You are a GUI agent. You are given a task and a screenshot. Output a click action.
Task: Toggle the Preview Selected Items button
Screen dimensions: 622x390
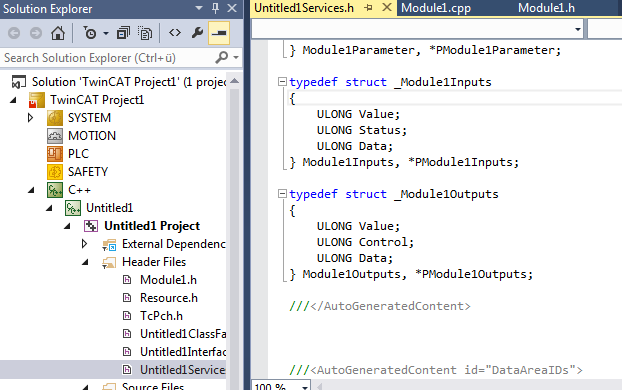coord(219,33)
